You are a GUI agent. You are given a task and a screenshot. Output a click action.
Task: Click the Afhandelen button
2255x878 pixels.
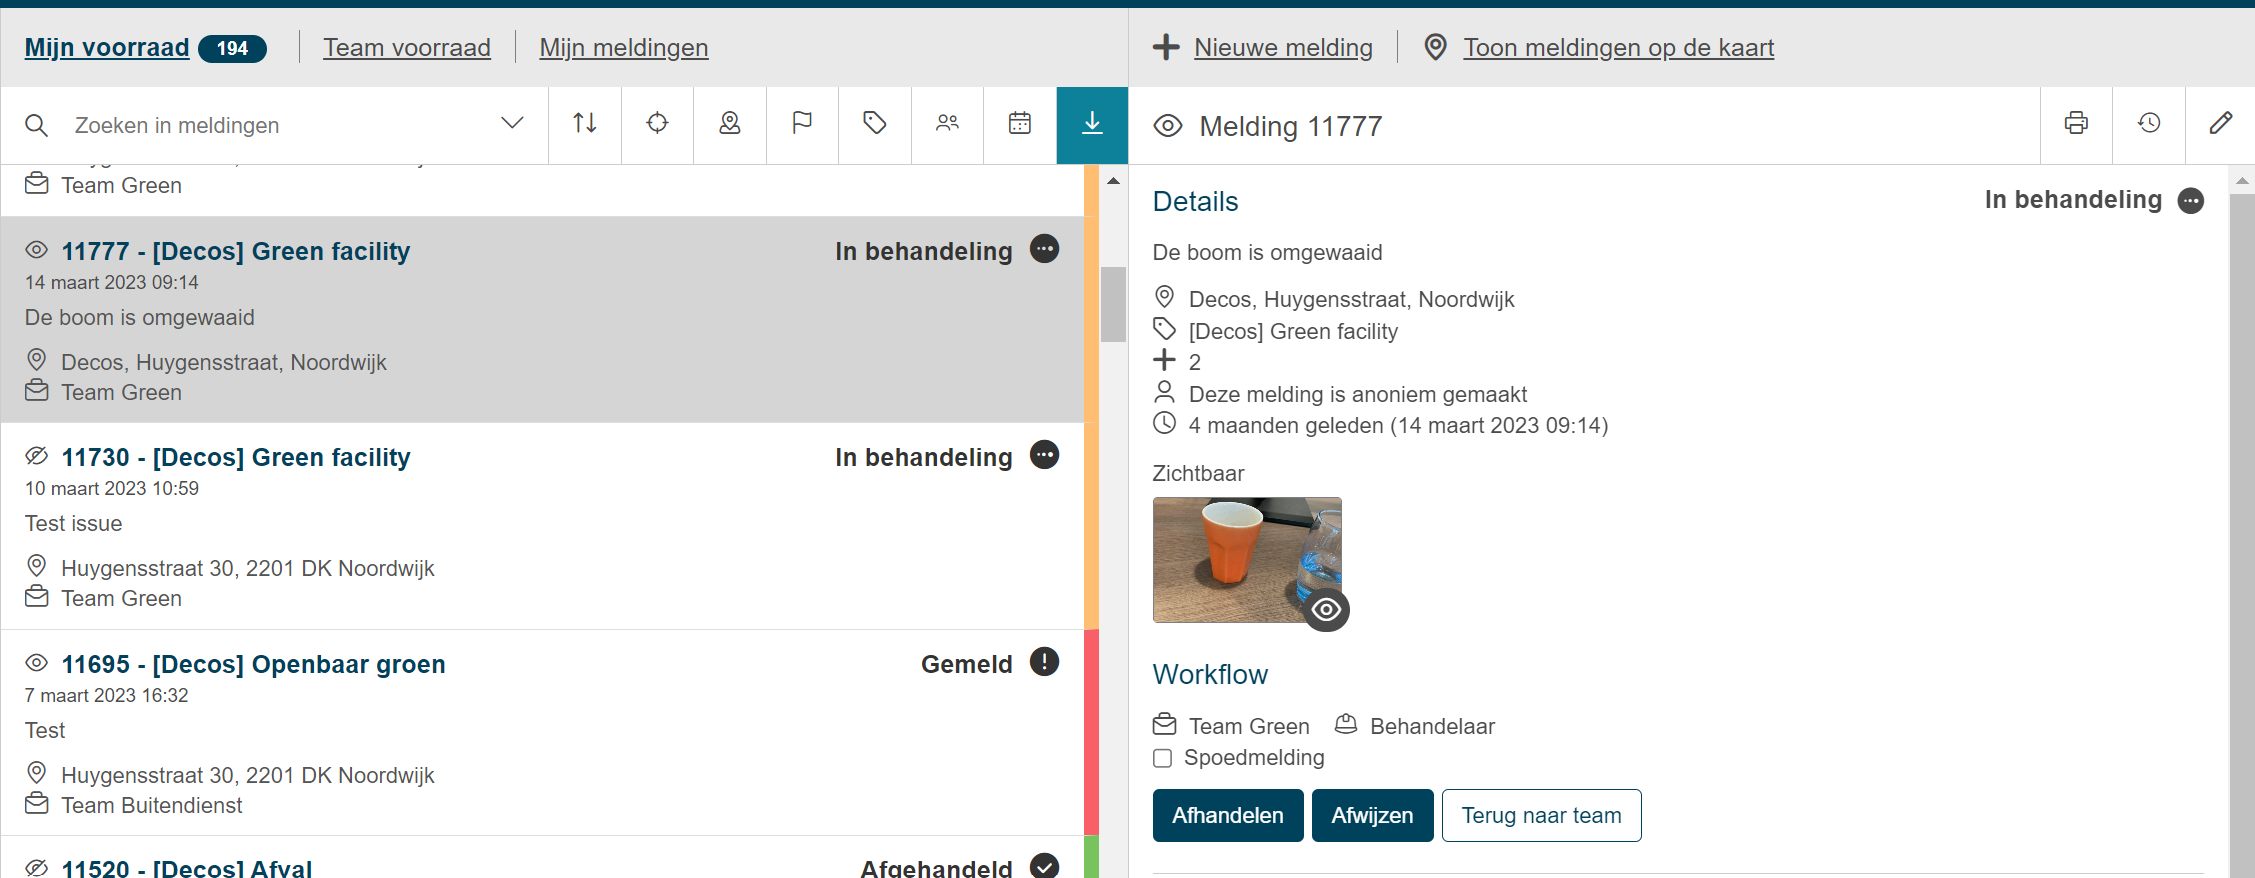tap(1228, 815)
